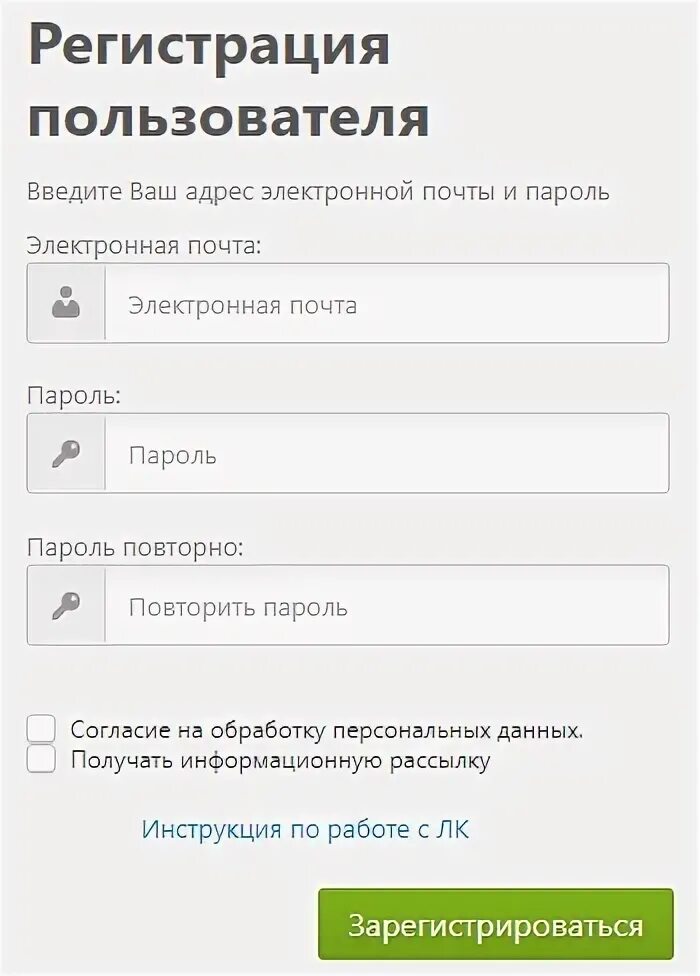The image size is (700, 976).
Task: Click the Получать информационную рассылку label text
Action: tap(280, 761)
